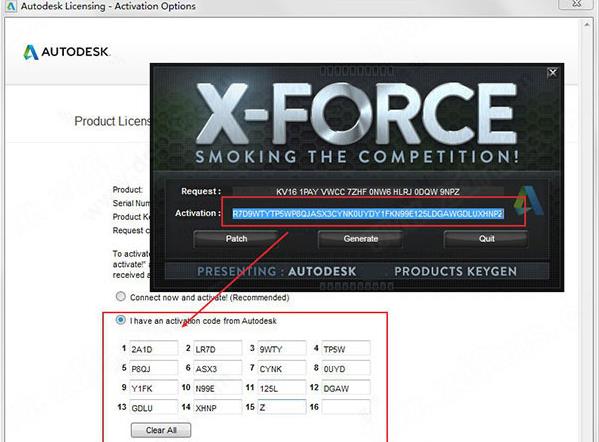
Task: Click activation code field 2 containing LR7D
Action: (218, 349)
